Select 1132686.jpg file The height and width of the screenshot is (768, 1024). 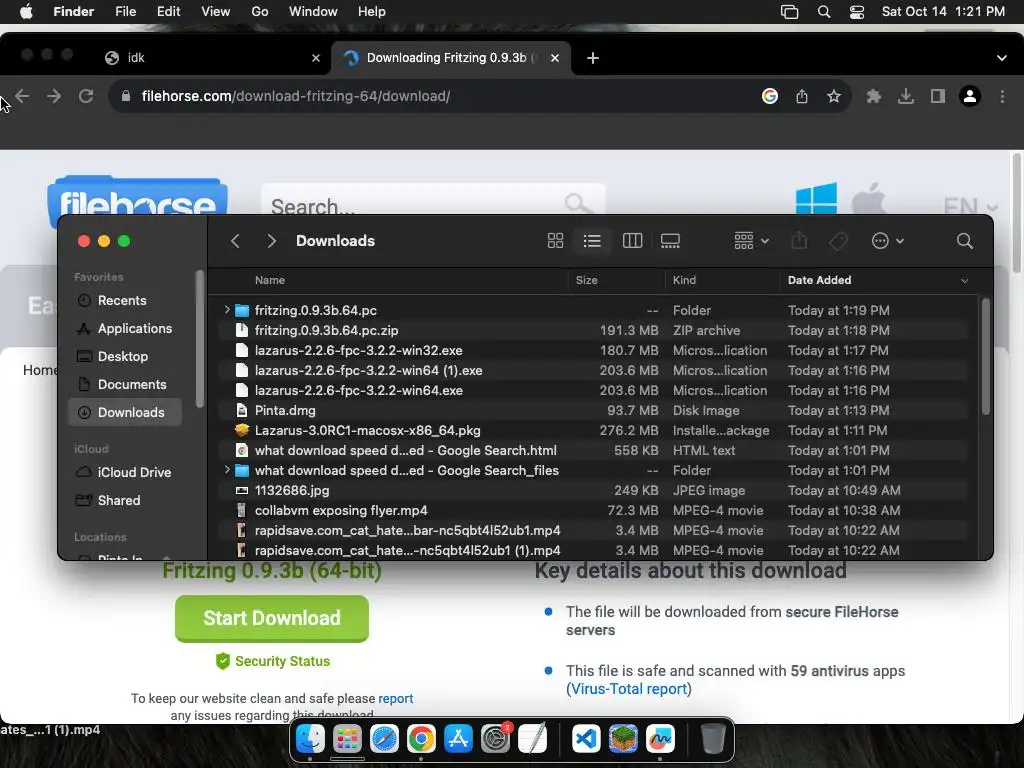click(593, 490)
